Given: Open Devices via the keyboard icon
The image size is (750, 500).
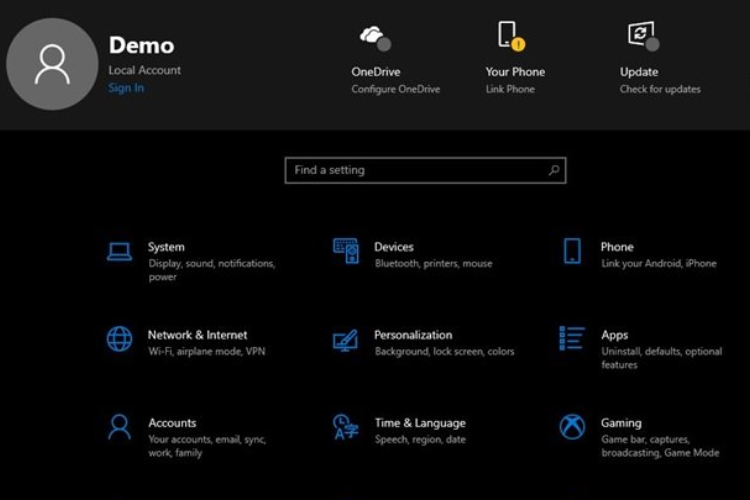Looking at the screenshot, I should click(x=346, y=251).
